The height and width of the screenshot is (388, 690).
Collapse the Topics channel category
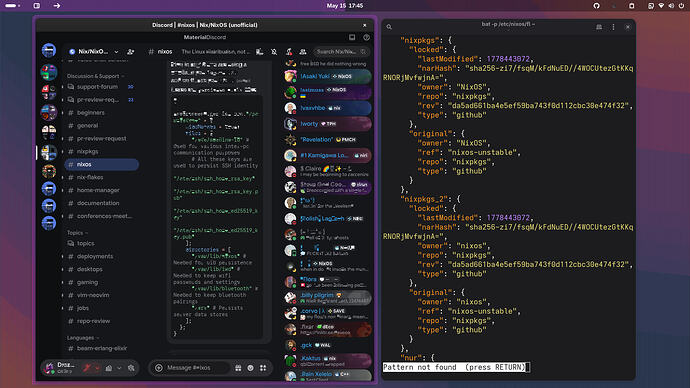pos(77,233)
